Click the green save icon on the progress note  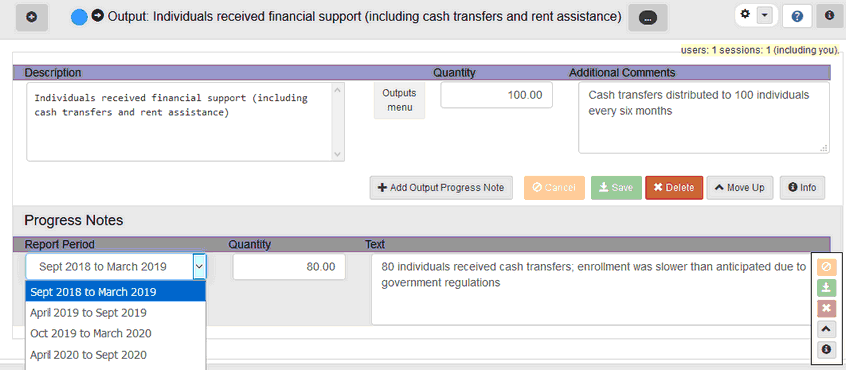(x=825, y=287)
